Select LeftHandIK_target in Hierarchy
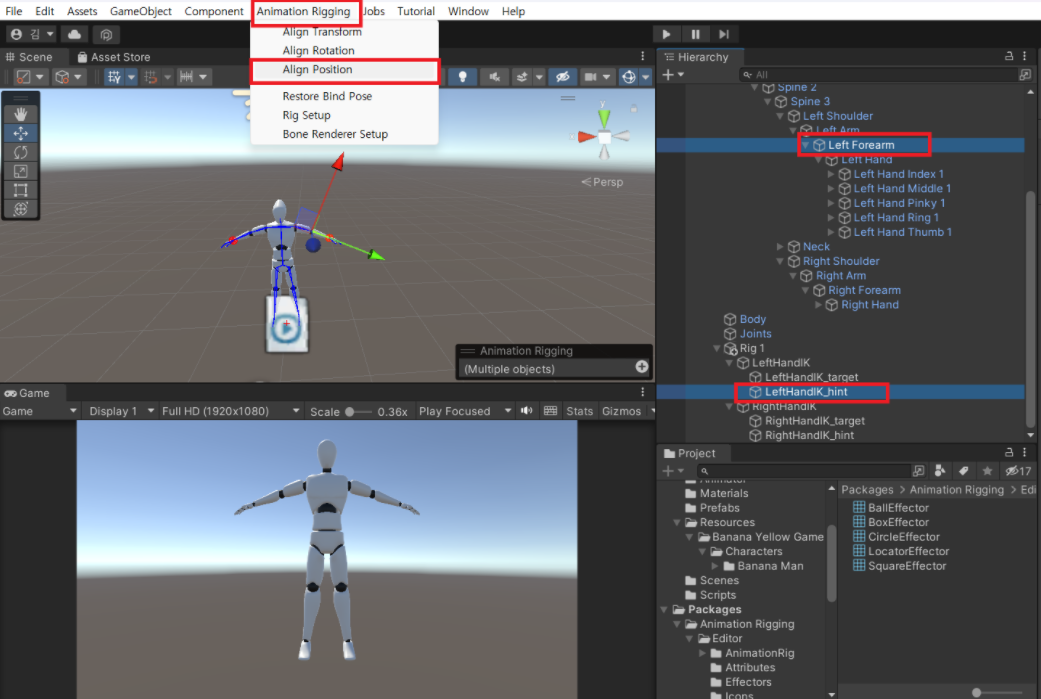The width and height of the screenshot is (1041, 699). tap(811, 377)
